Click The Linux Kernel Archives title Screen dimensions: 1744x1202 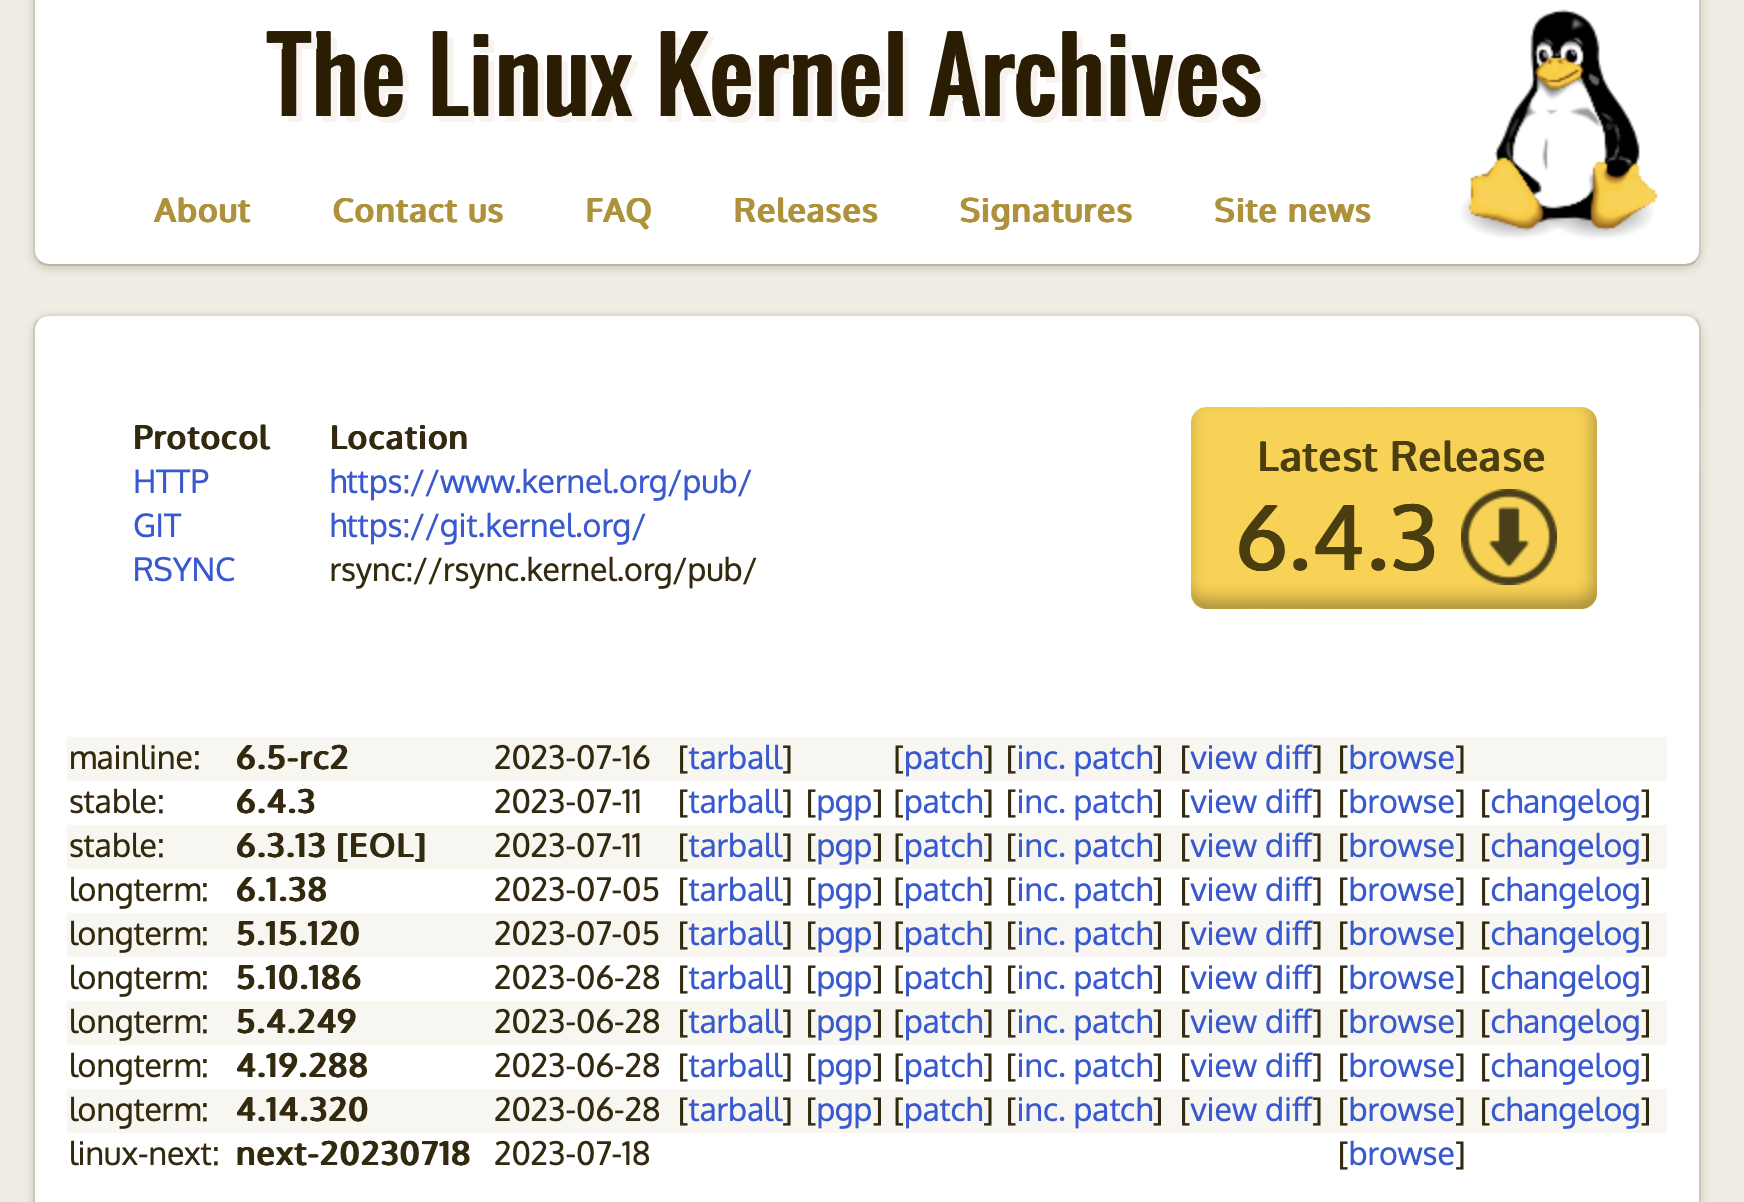[764, 76]
